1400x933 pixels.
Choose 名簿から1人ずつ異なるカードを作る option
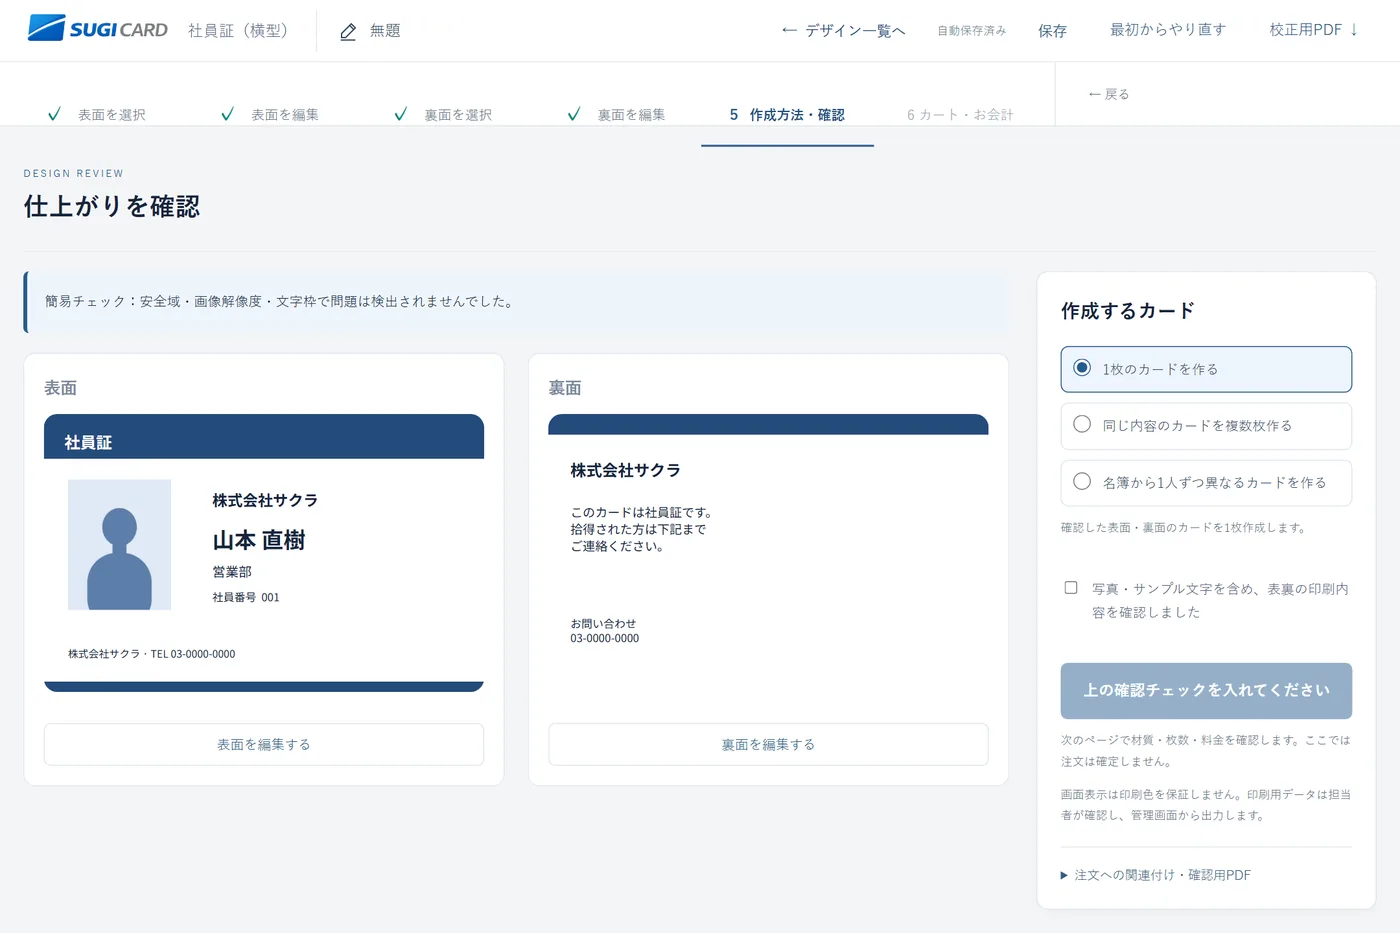(1206, 483)
